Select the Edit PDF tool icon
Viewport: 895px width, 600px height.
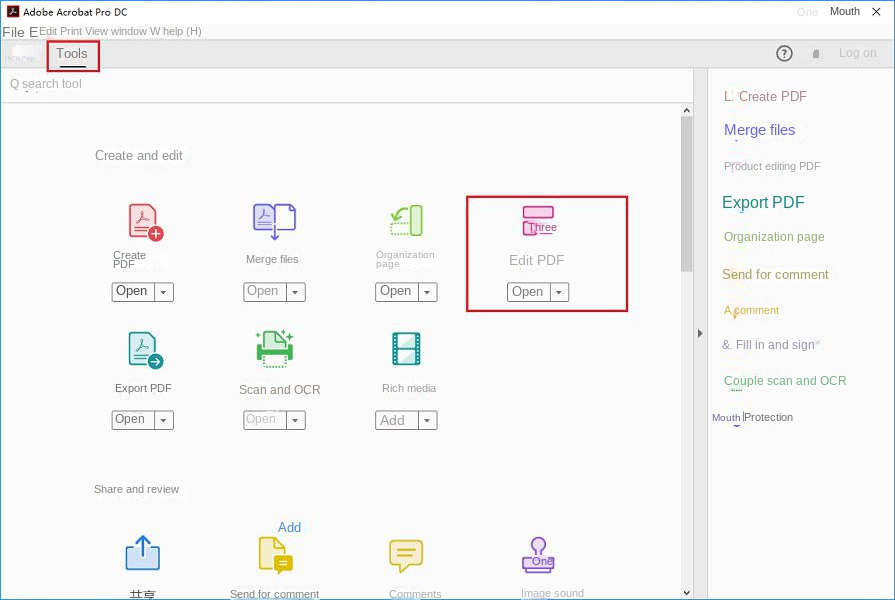pos(540,220)
